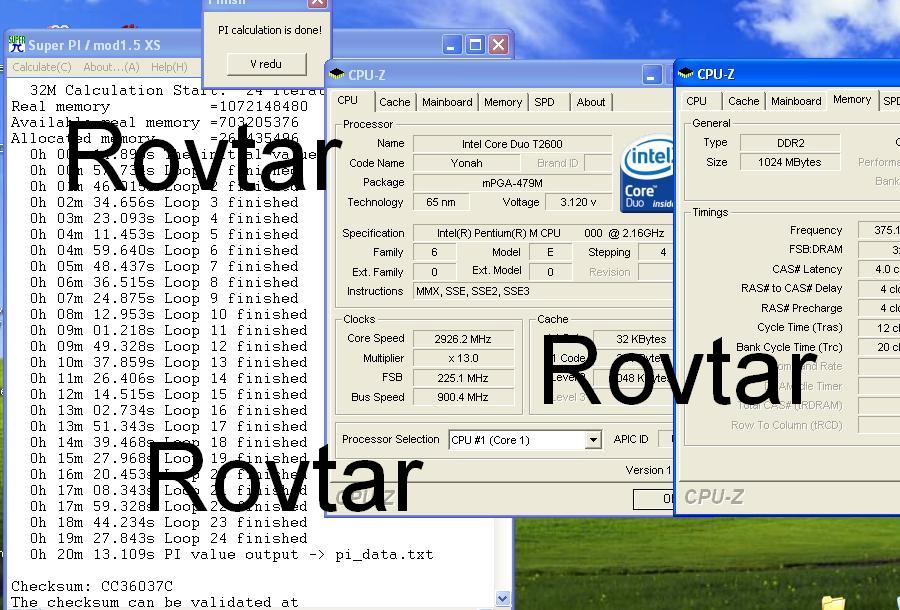
Task: Click the 'Real memory =1072148480' line
Action: point(160,106)
